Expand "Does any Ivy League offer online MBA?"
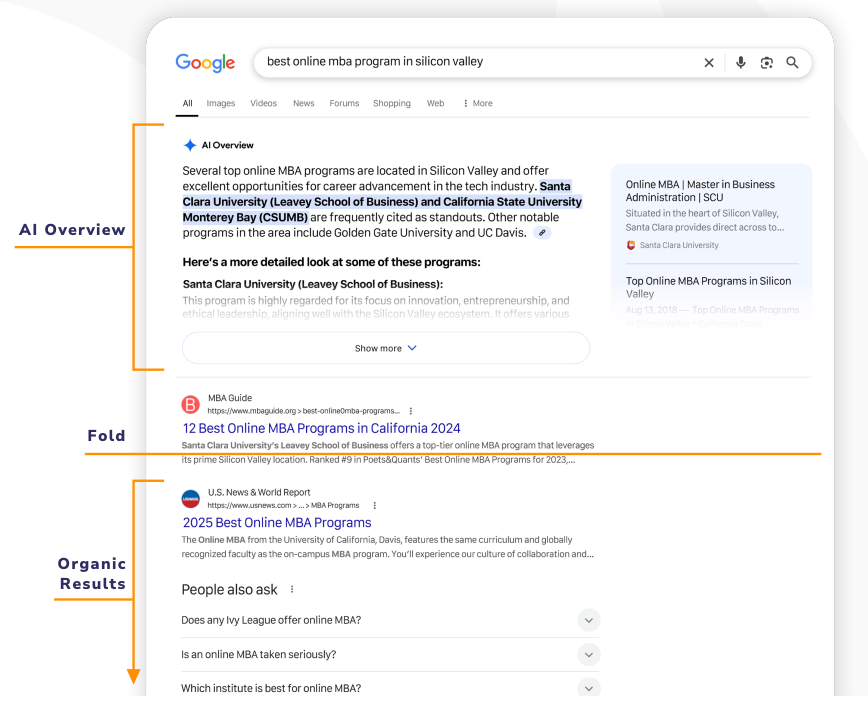The height and width of the screenshot is (713, 868). tap(589, 620)
